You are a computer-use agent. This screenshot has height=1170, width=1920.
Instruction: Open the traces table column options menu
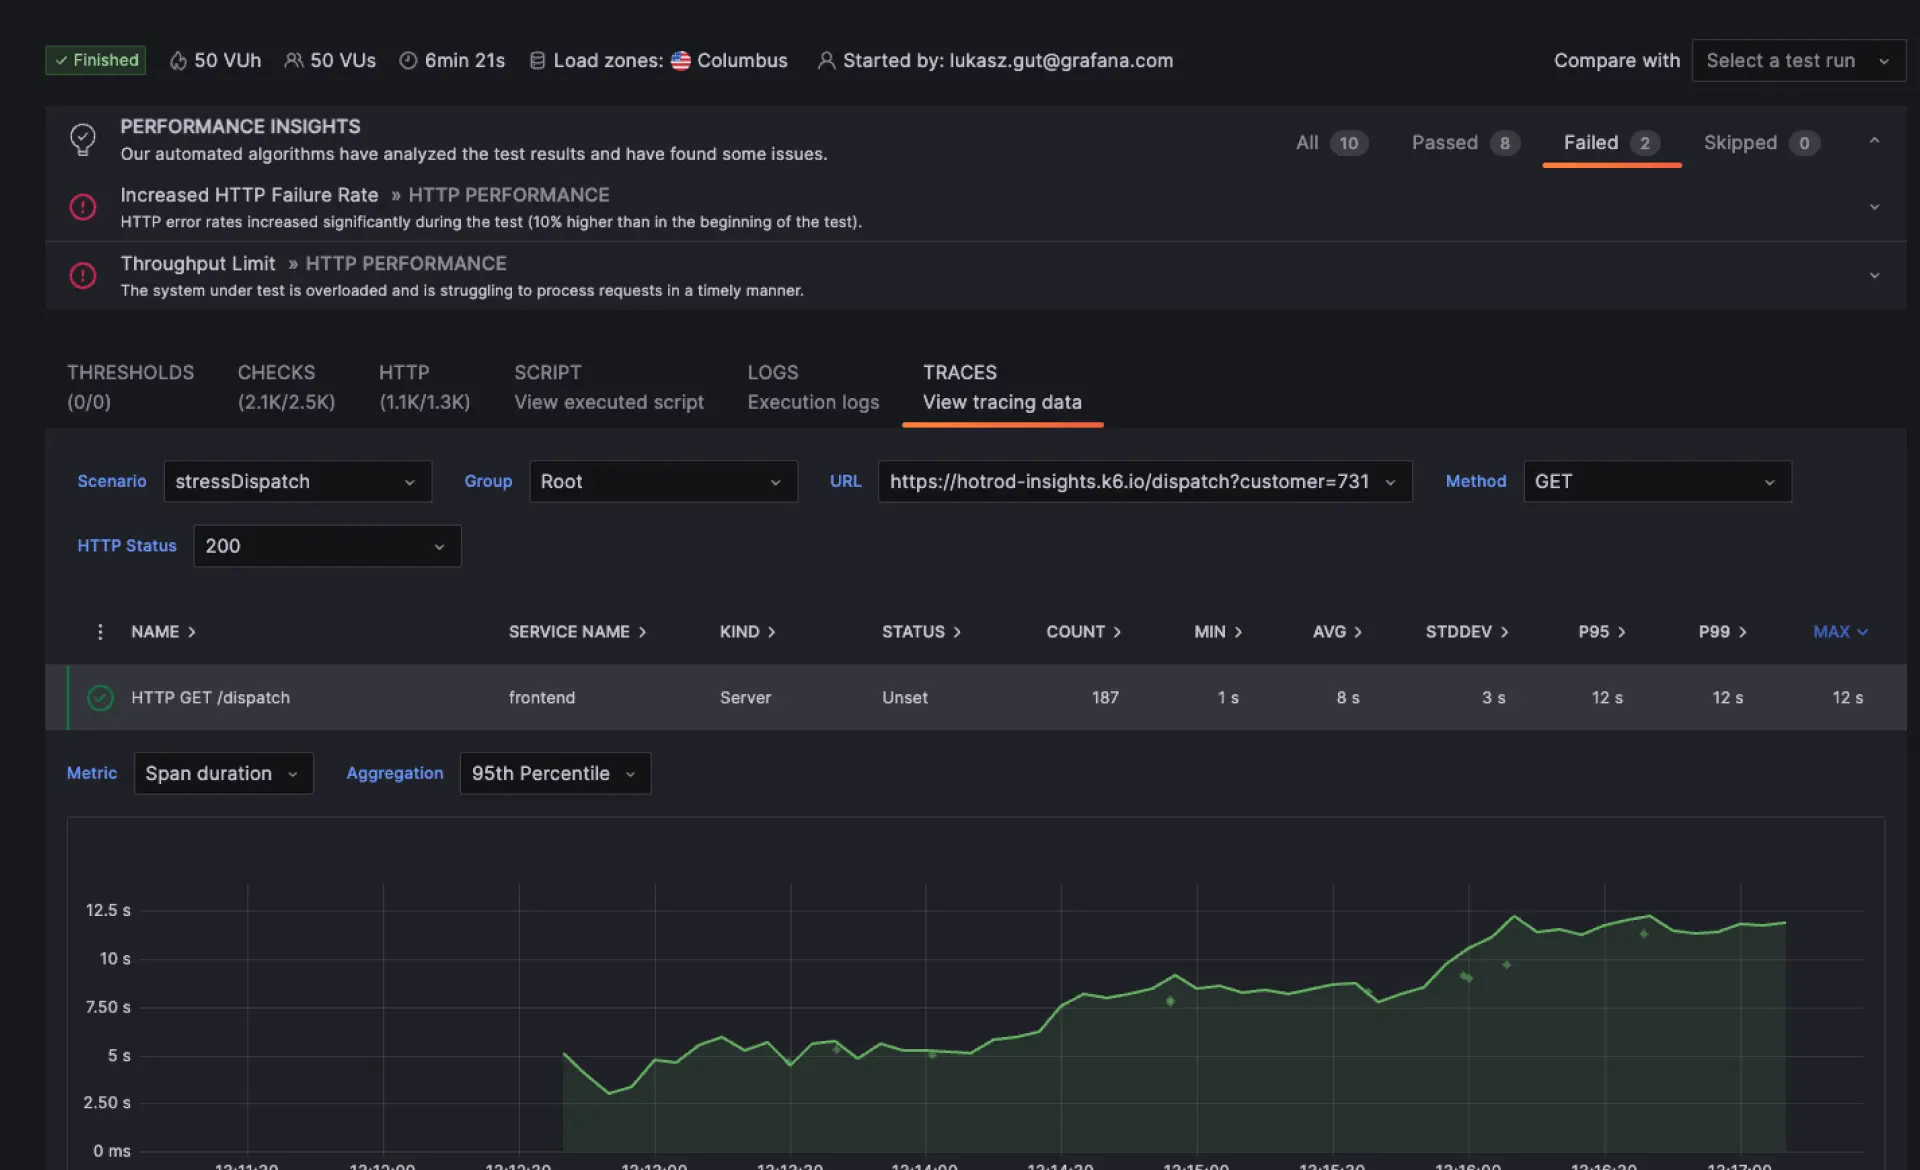point(100,632)
